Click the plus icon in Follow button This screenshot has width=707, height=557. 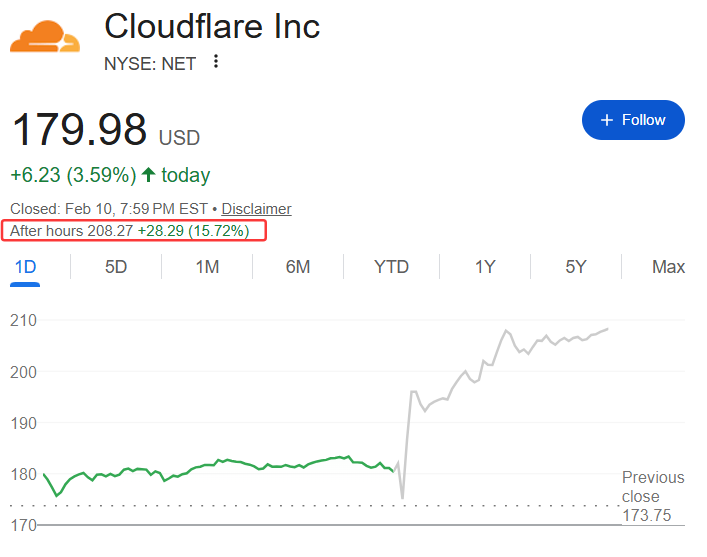click(x=606, y=120)
